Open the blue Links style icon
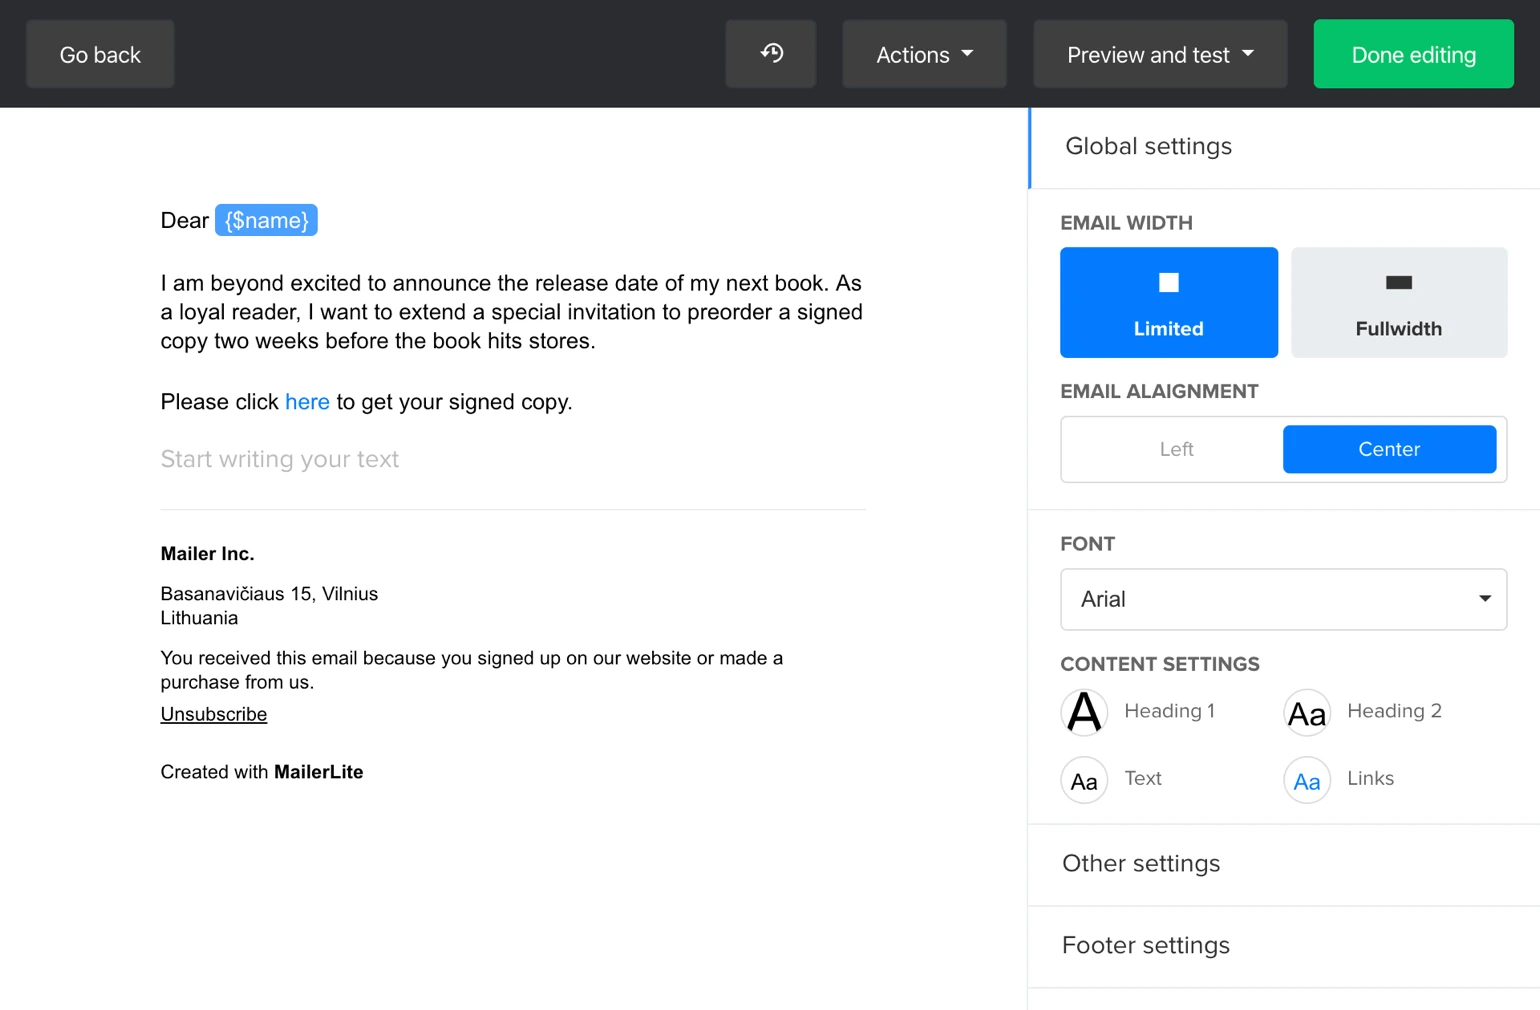The image size is (1540, 1010). click(x=1306, y=780)
